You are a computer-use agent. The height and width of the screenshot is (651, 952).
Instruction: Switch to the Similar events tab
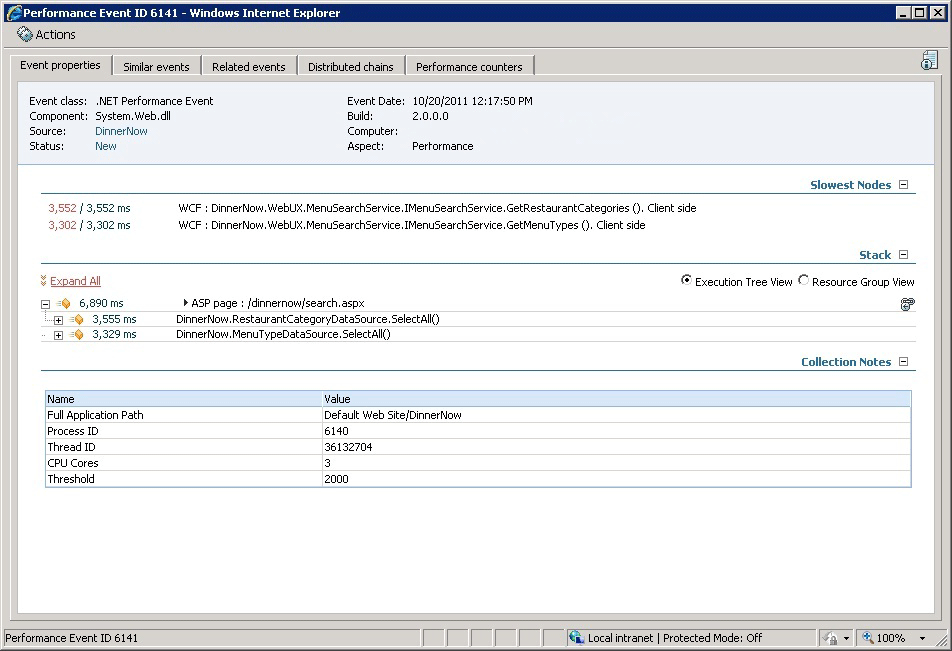(156, 67)
